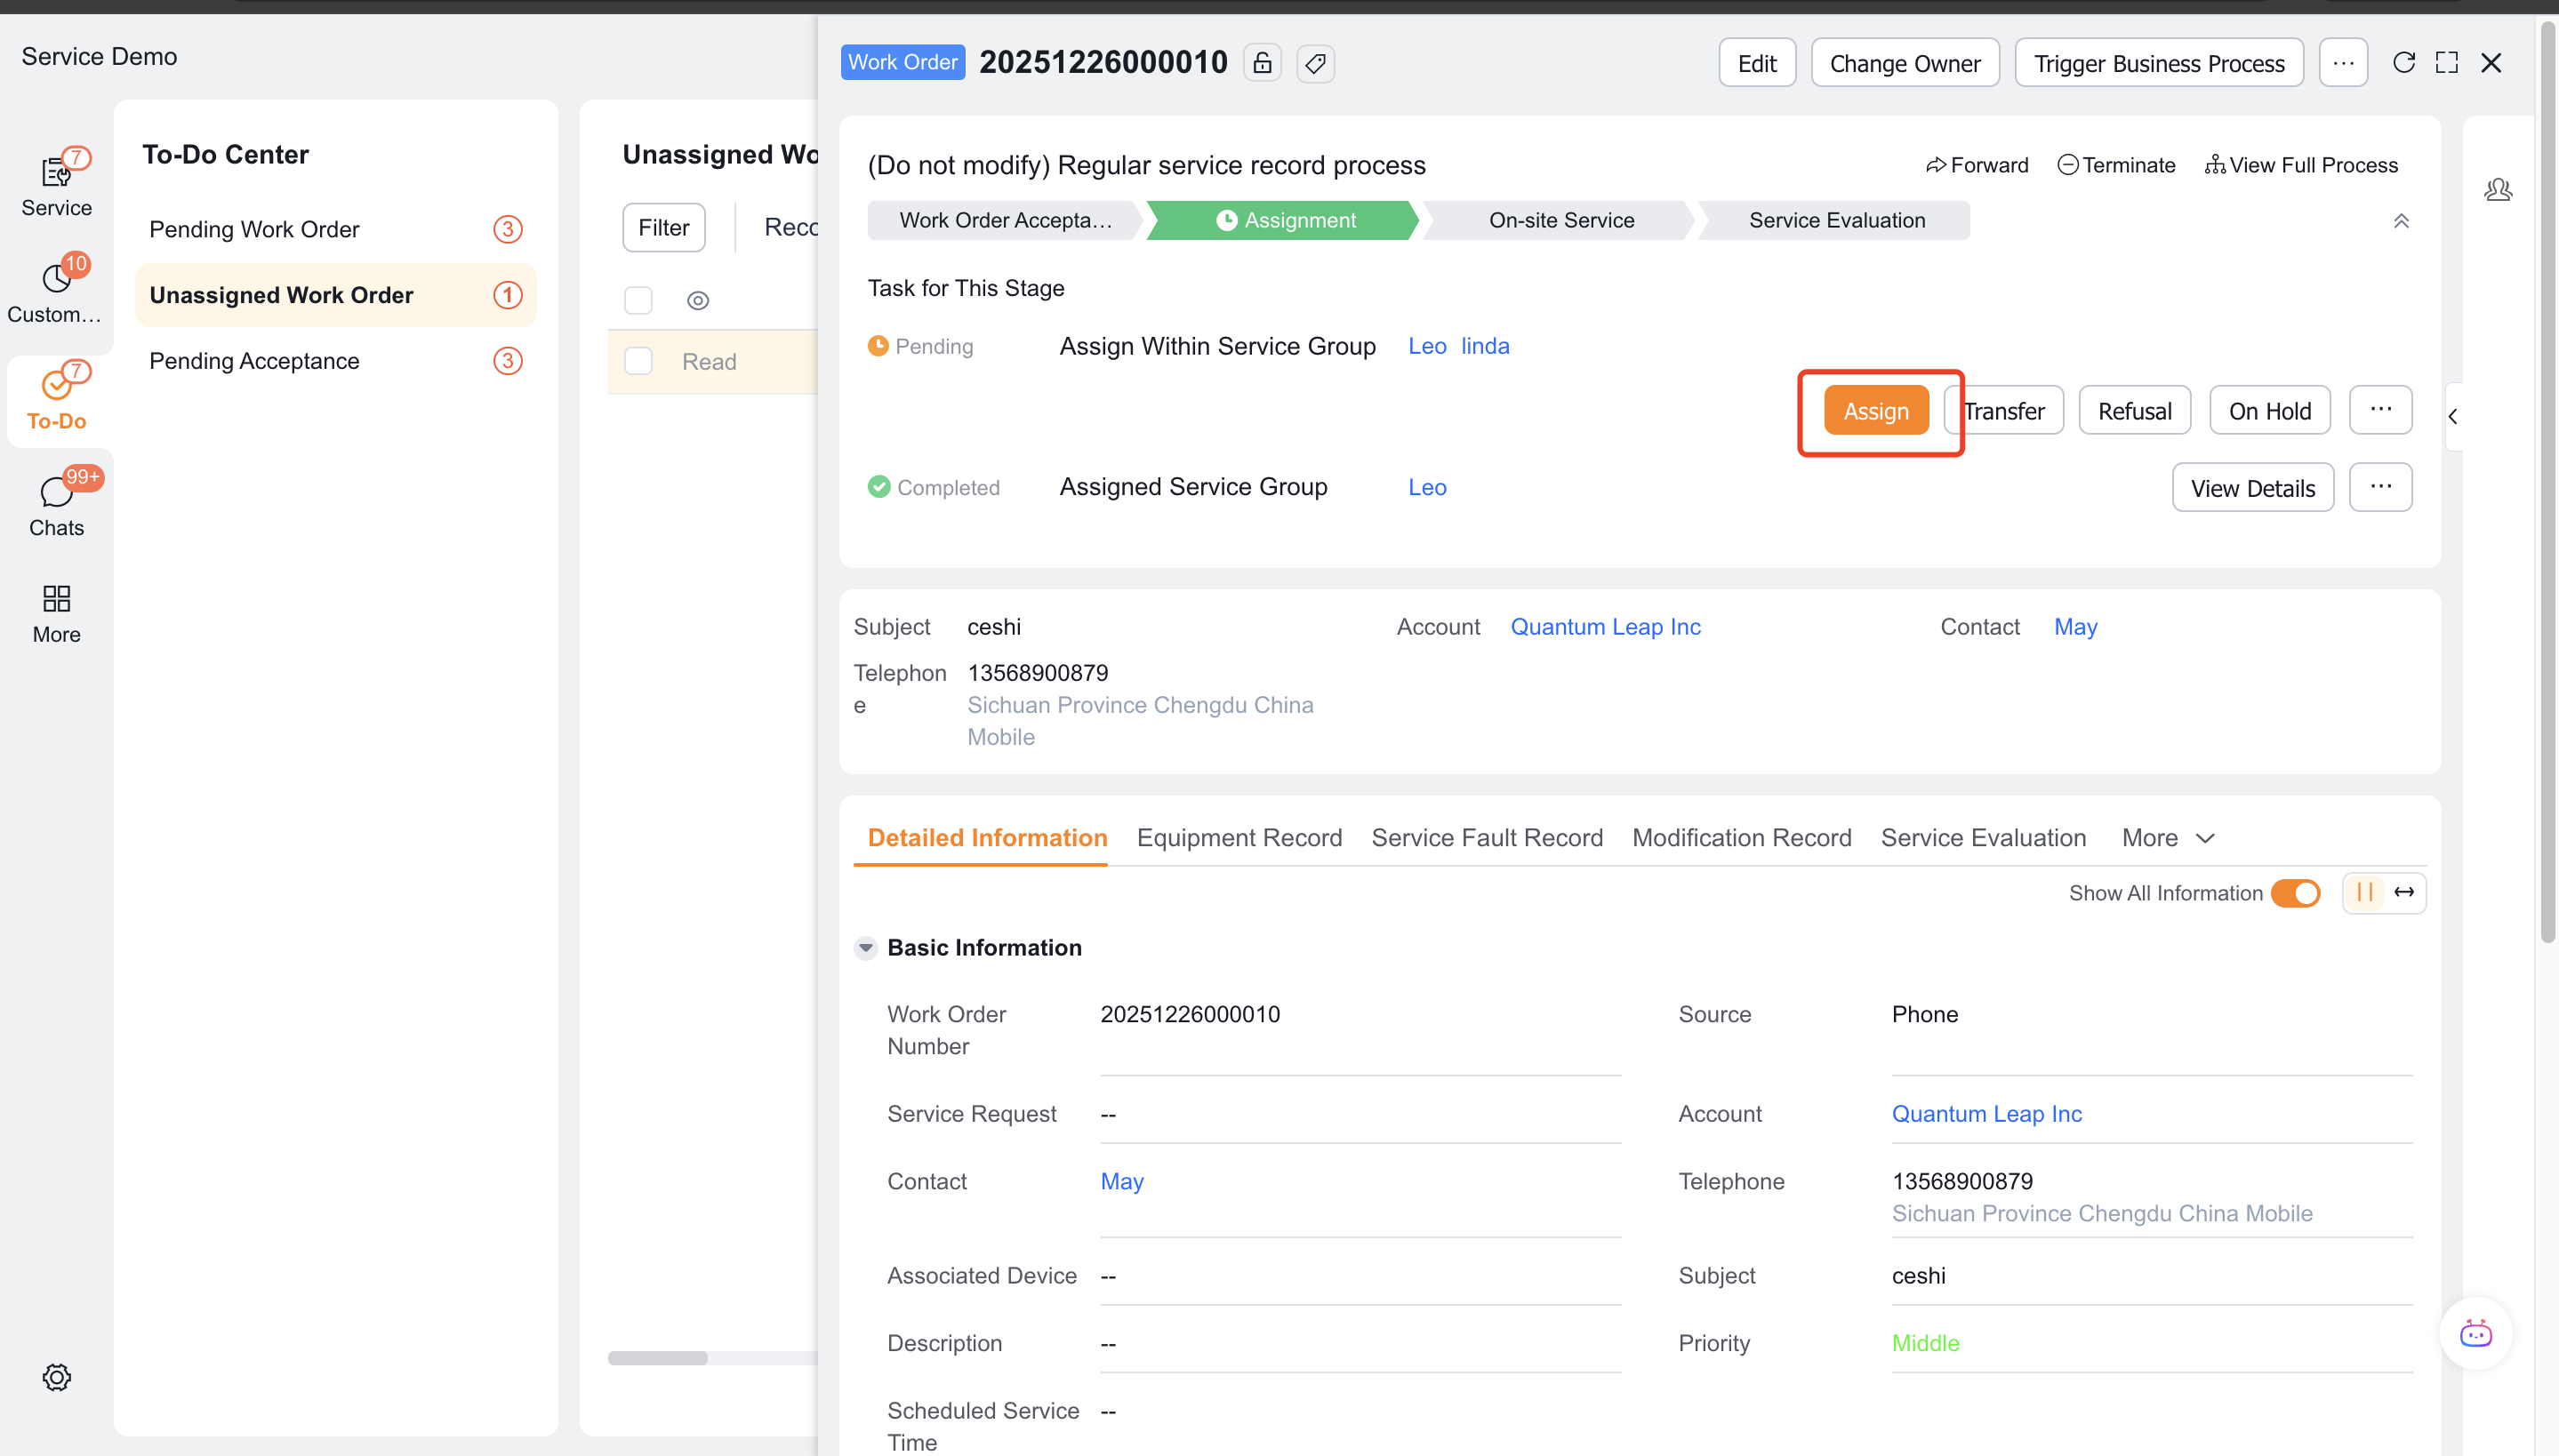The width and height of the screenshot is (2559, 1456).
Task: Open header more-actions ellipsis button
Action: [2343, 63]
